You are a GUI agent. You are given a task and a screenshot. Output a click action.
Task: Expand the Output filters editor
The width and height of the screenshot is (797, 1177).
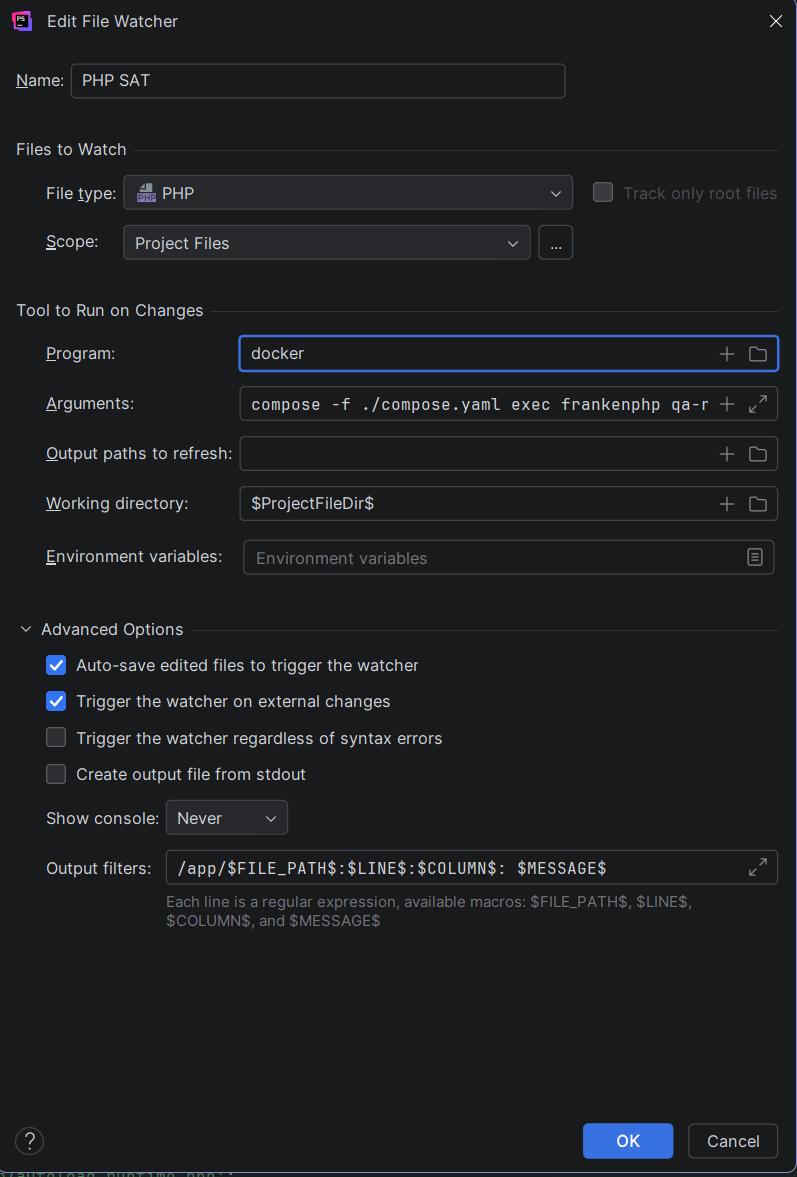[758, 868]
